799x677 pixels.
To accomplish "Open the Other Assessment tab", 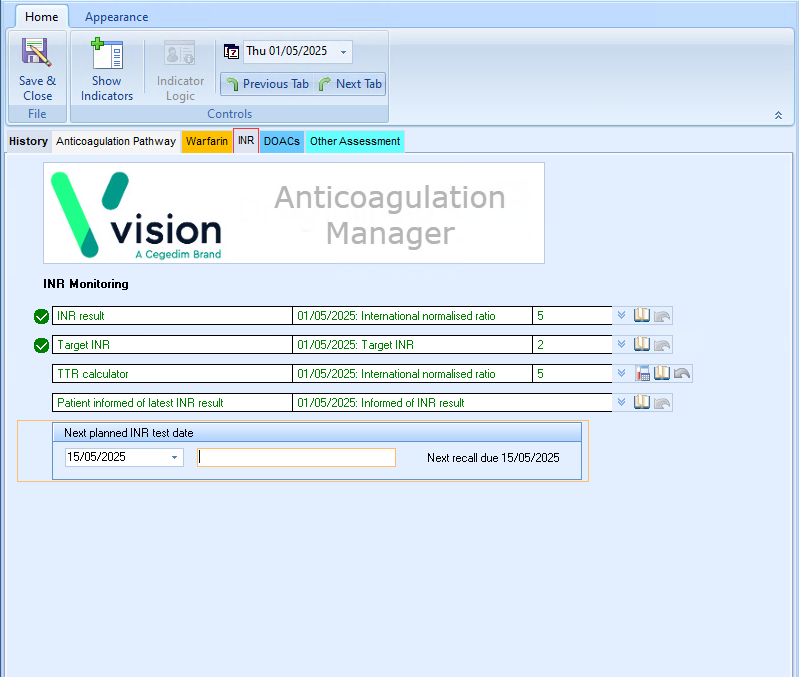I will coord(355,141).
